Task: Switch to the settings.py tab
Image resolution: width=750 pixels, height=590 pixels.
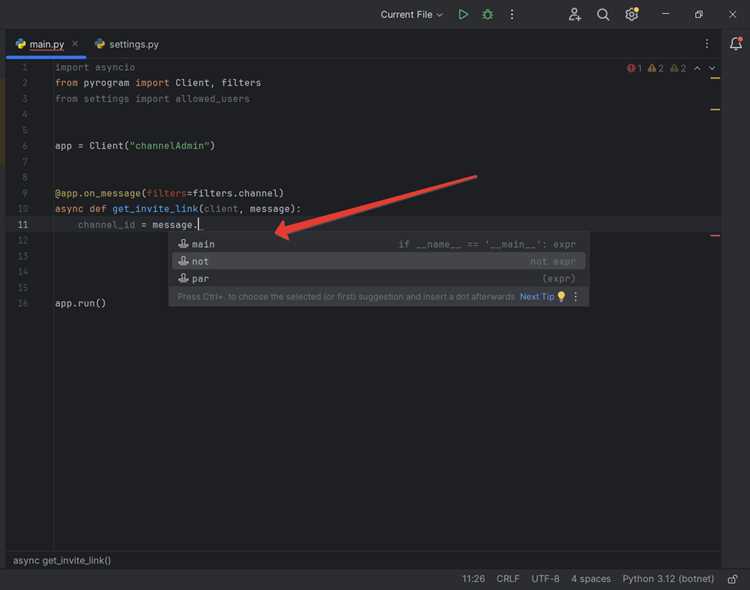Action: pos(127,44)
